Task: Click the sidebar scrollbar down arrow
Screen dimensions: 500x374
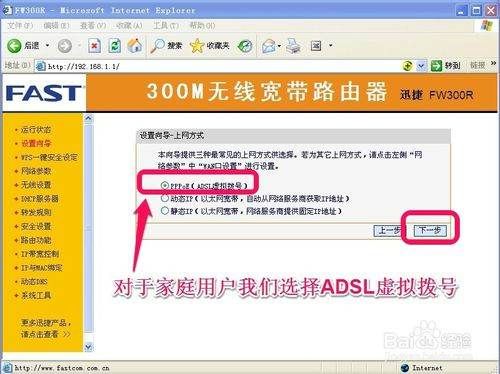Action: click(x=88, y=347)
